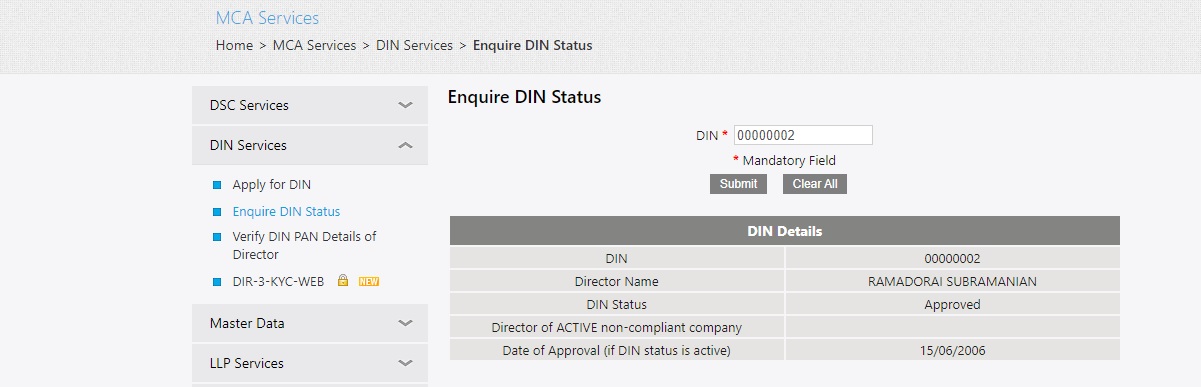
Task: Expand the Master Data section chevron
Action: [x=405, y=323]
